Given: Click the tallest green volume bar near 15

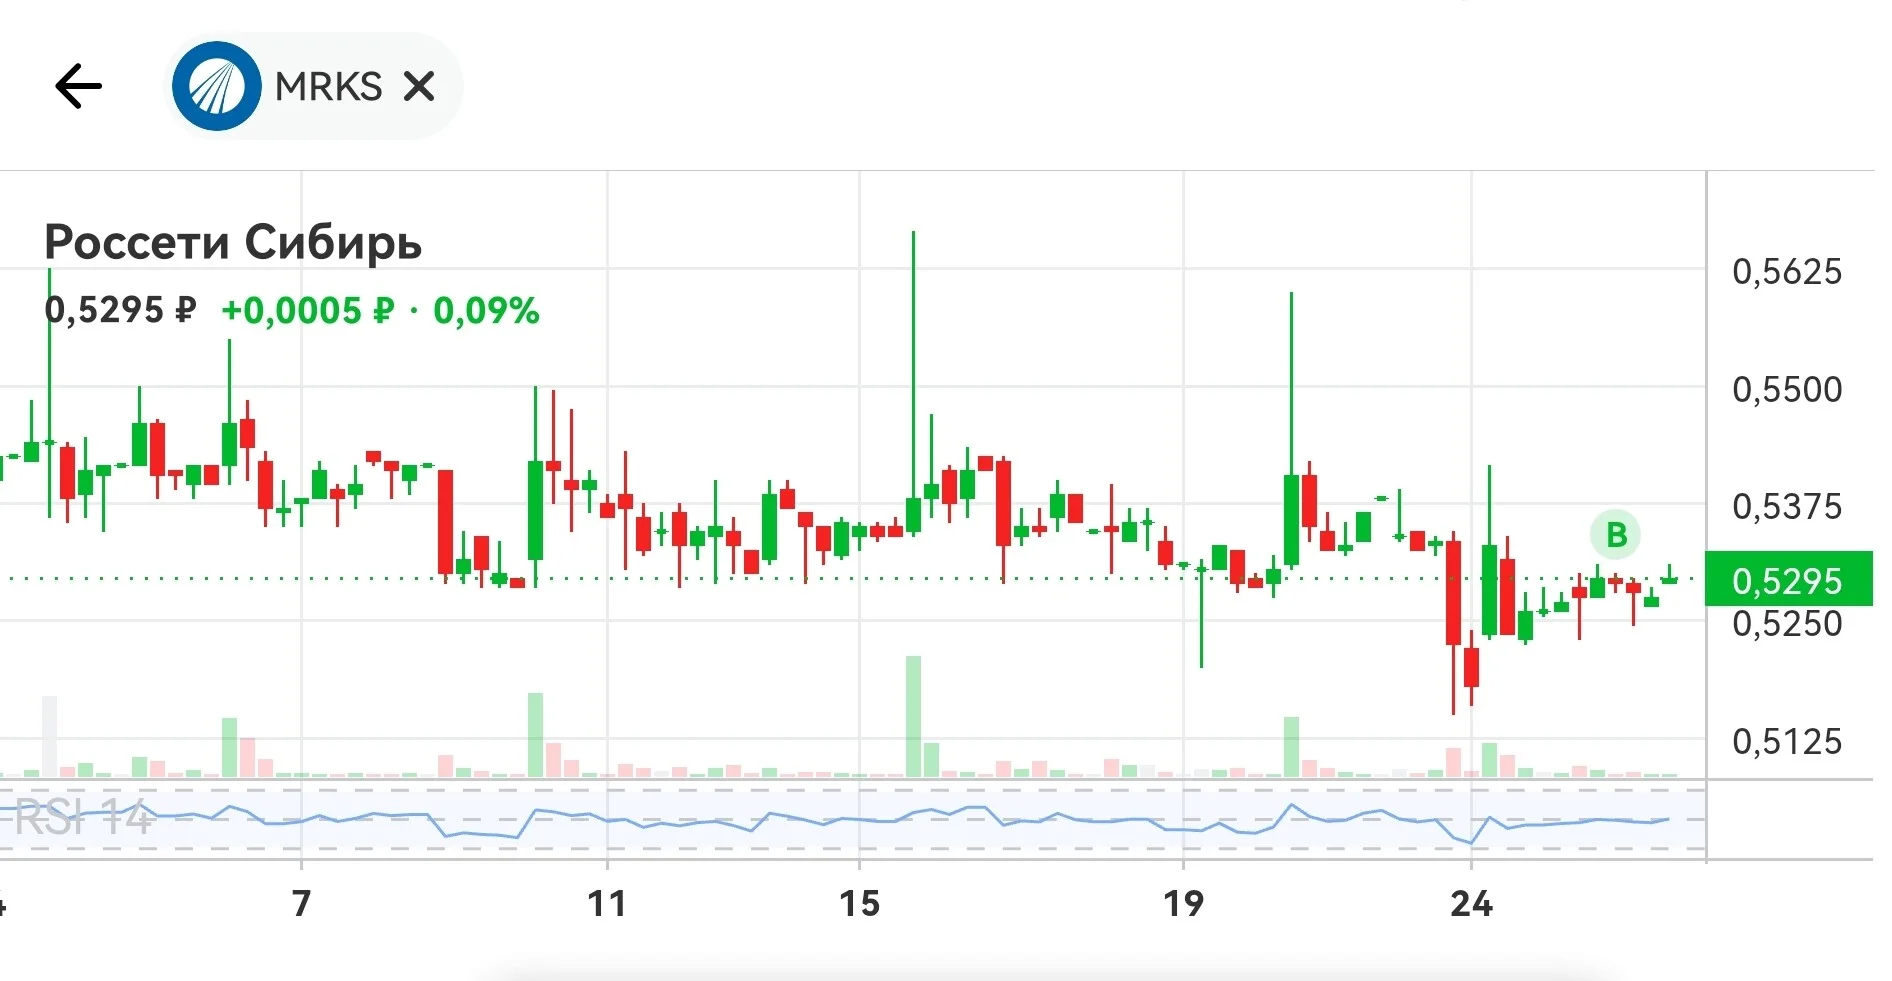Looking at the screenshot, I should (x=913, y=716).
